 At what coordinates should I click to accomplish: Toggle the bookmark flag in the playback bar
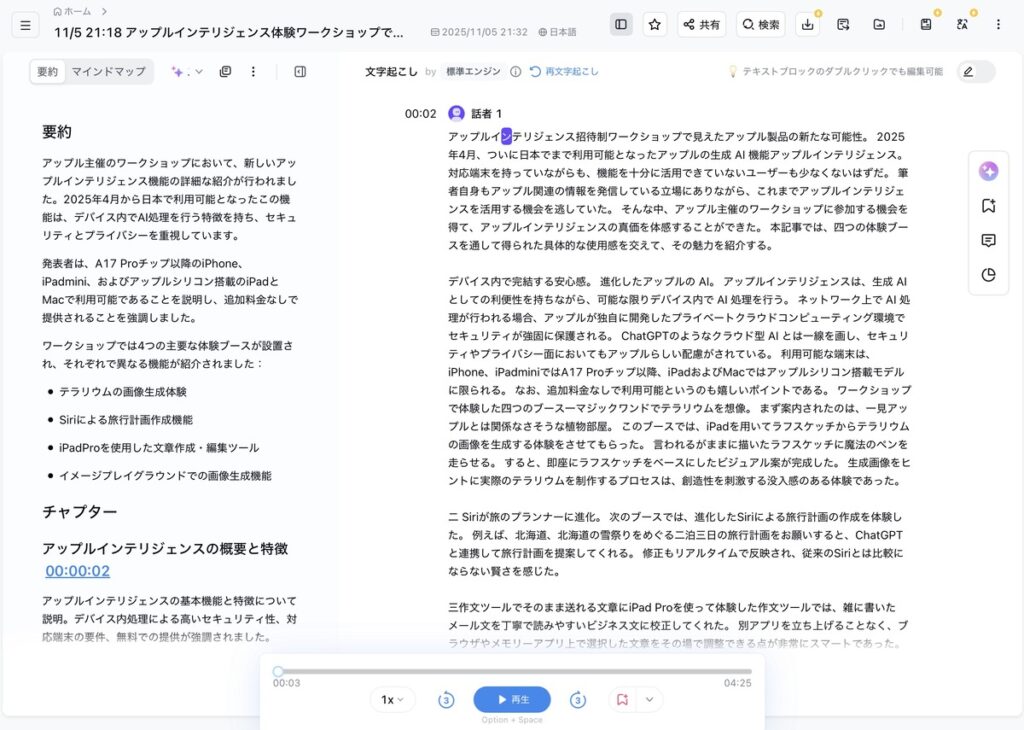point(622,699)
